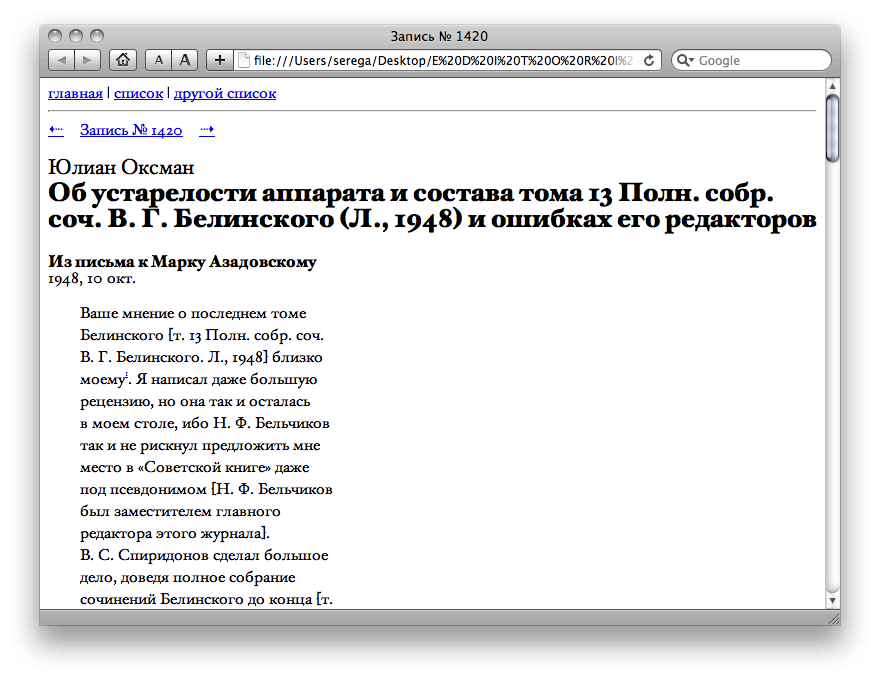Go back using the Safari back arrow
Image resolution: width=880 pixels, height=680 pixels.
pyautogui.click(x=62, y=60)
